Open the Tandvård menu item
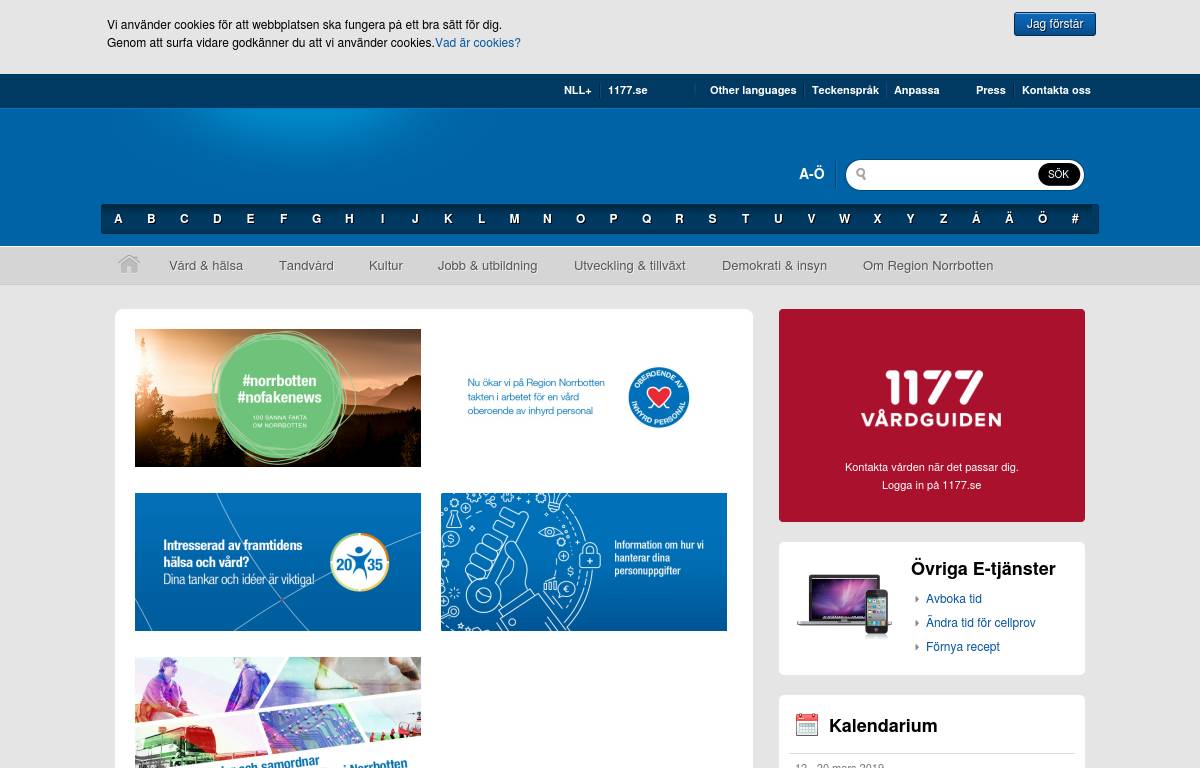 click(306, 266)
